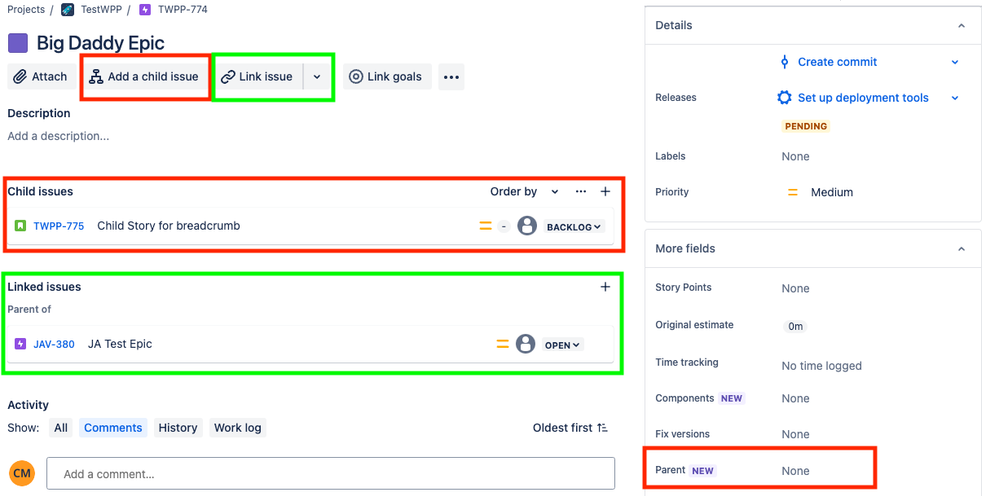
Task: Click the purple epic icon by the title
Action: pyautogui.click(x=18, y=43)
